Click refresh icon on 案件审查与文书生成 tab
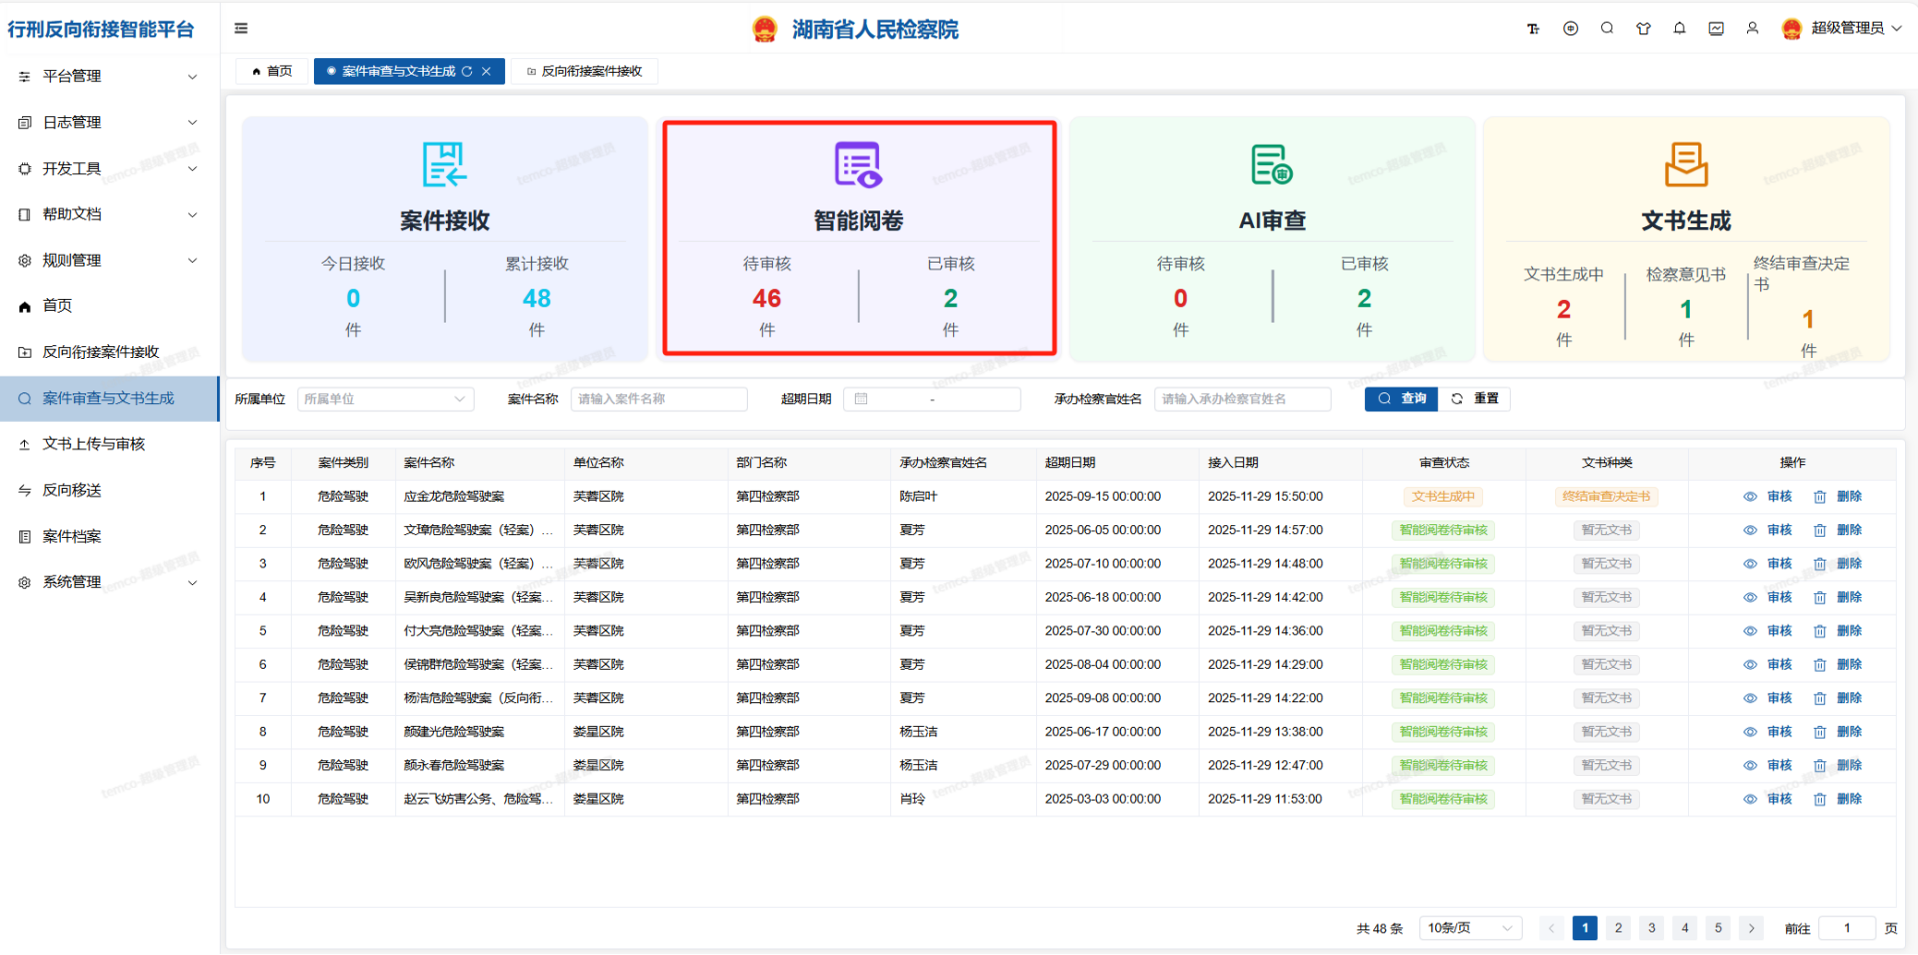 [x=467, y=71]
